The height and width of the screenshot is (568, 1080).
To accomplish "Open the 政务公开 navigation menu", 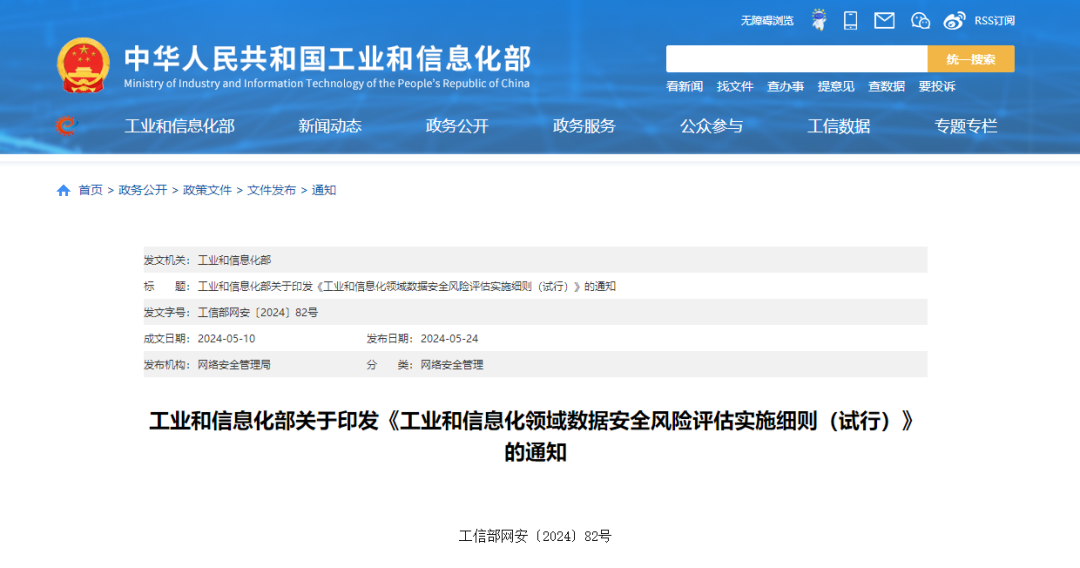I will pos(457,126).
